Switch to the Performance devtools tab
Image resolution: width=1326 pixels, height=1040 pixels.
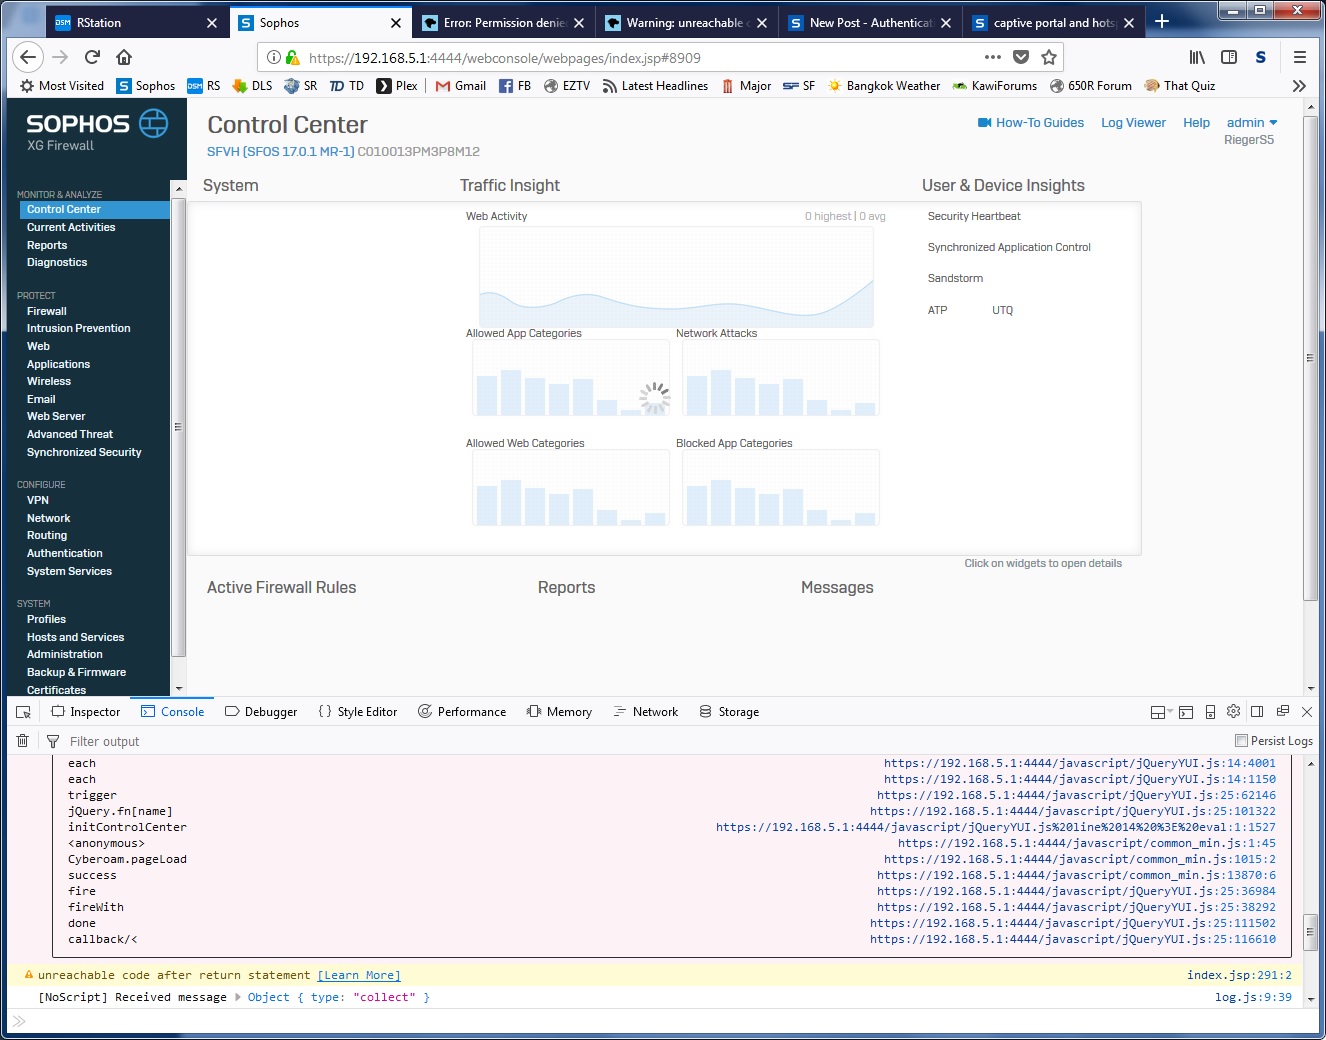coord(462,712)
